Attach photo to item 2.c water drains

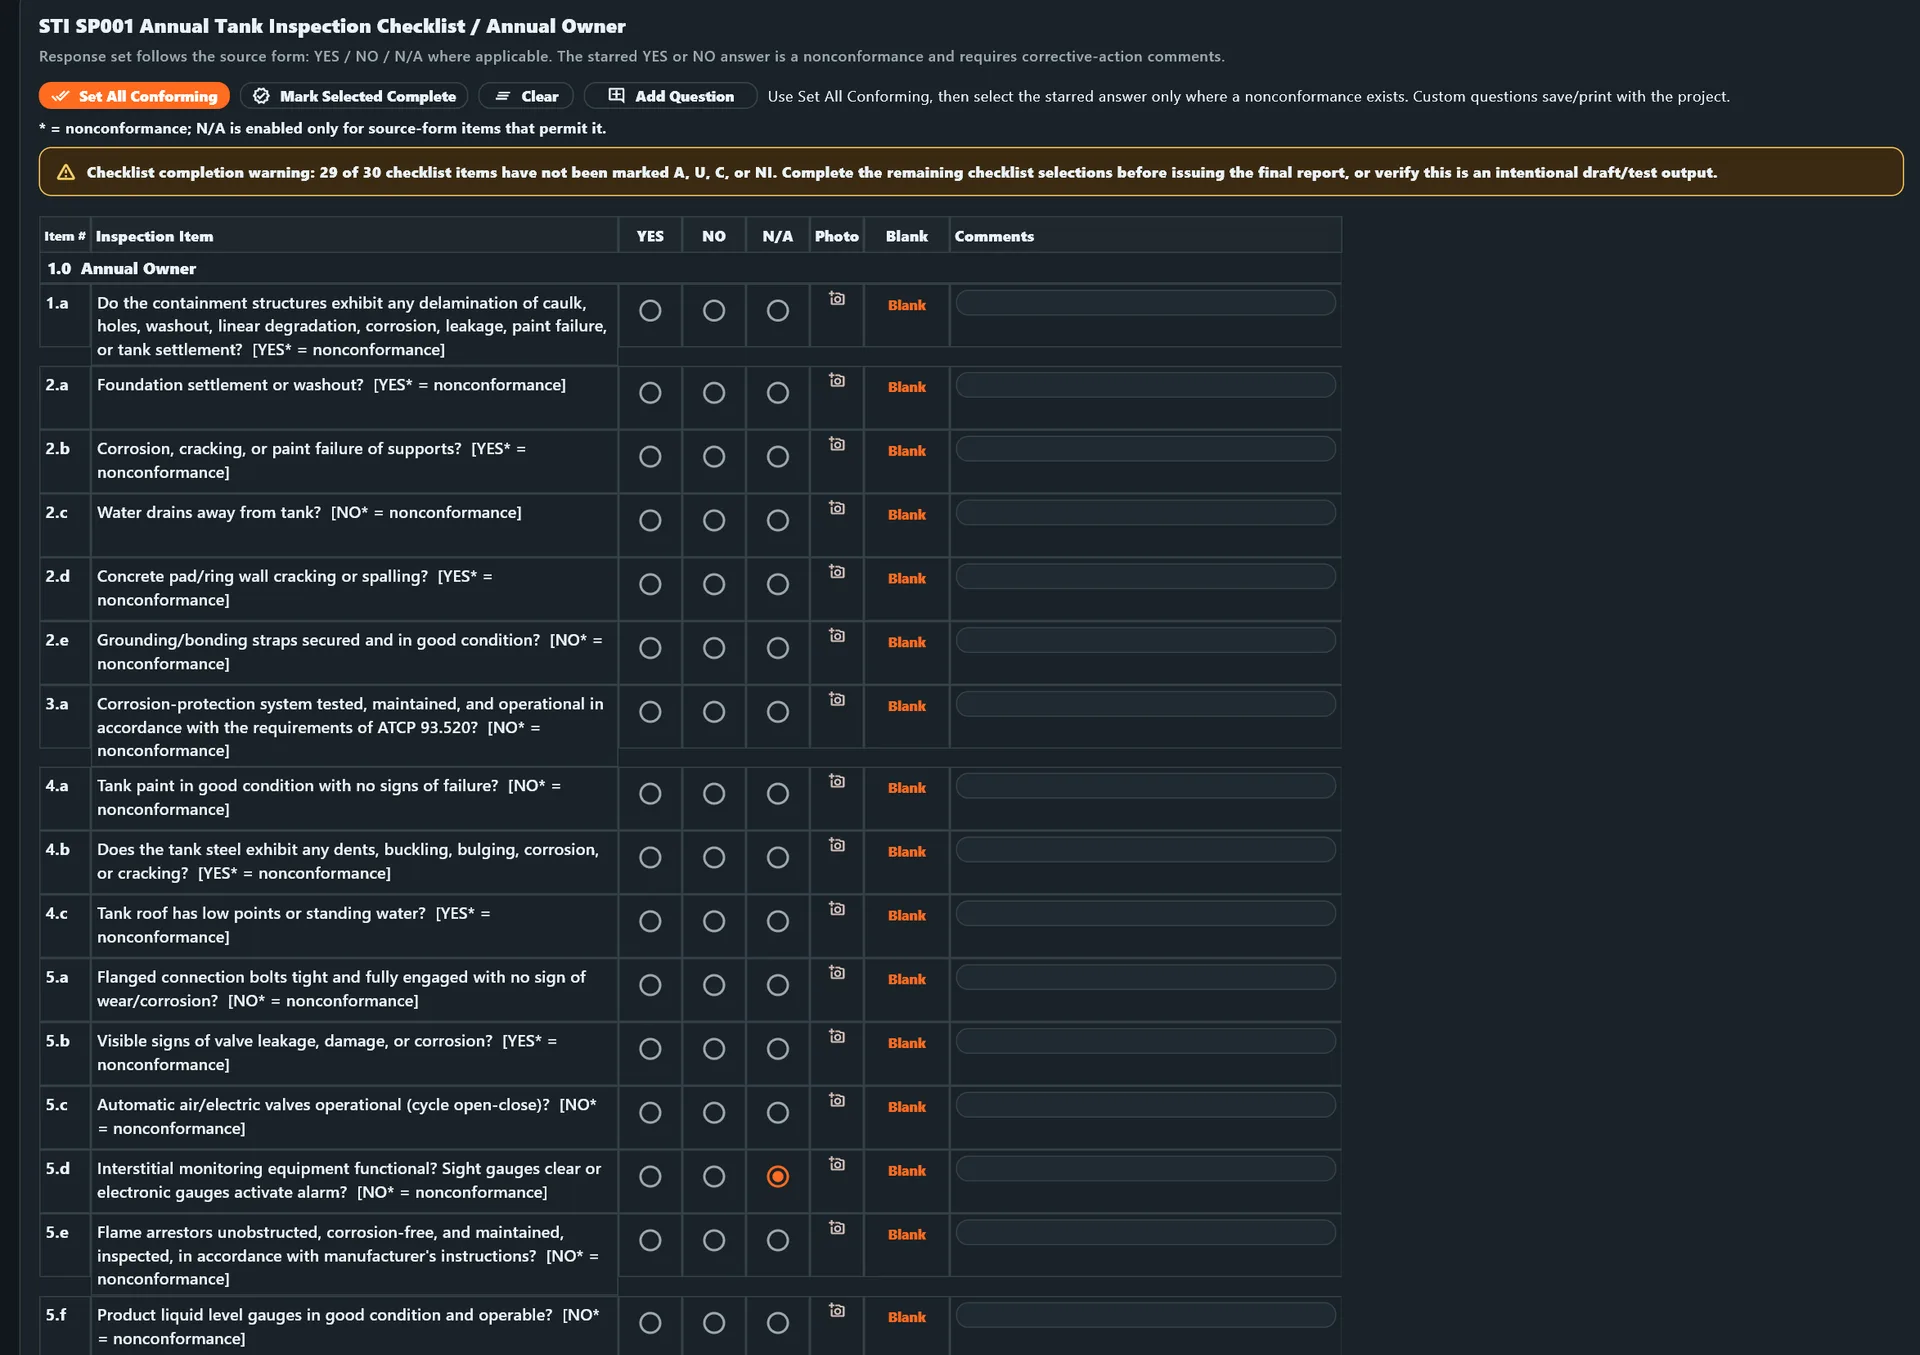[837, 508]
